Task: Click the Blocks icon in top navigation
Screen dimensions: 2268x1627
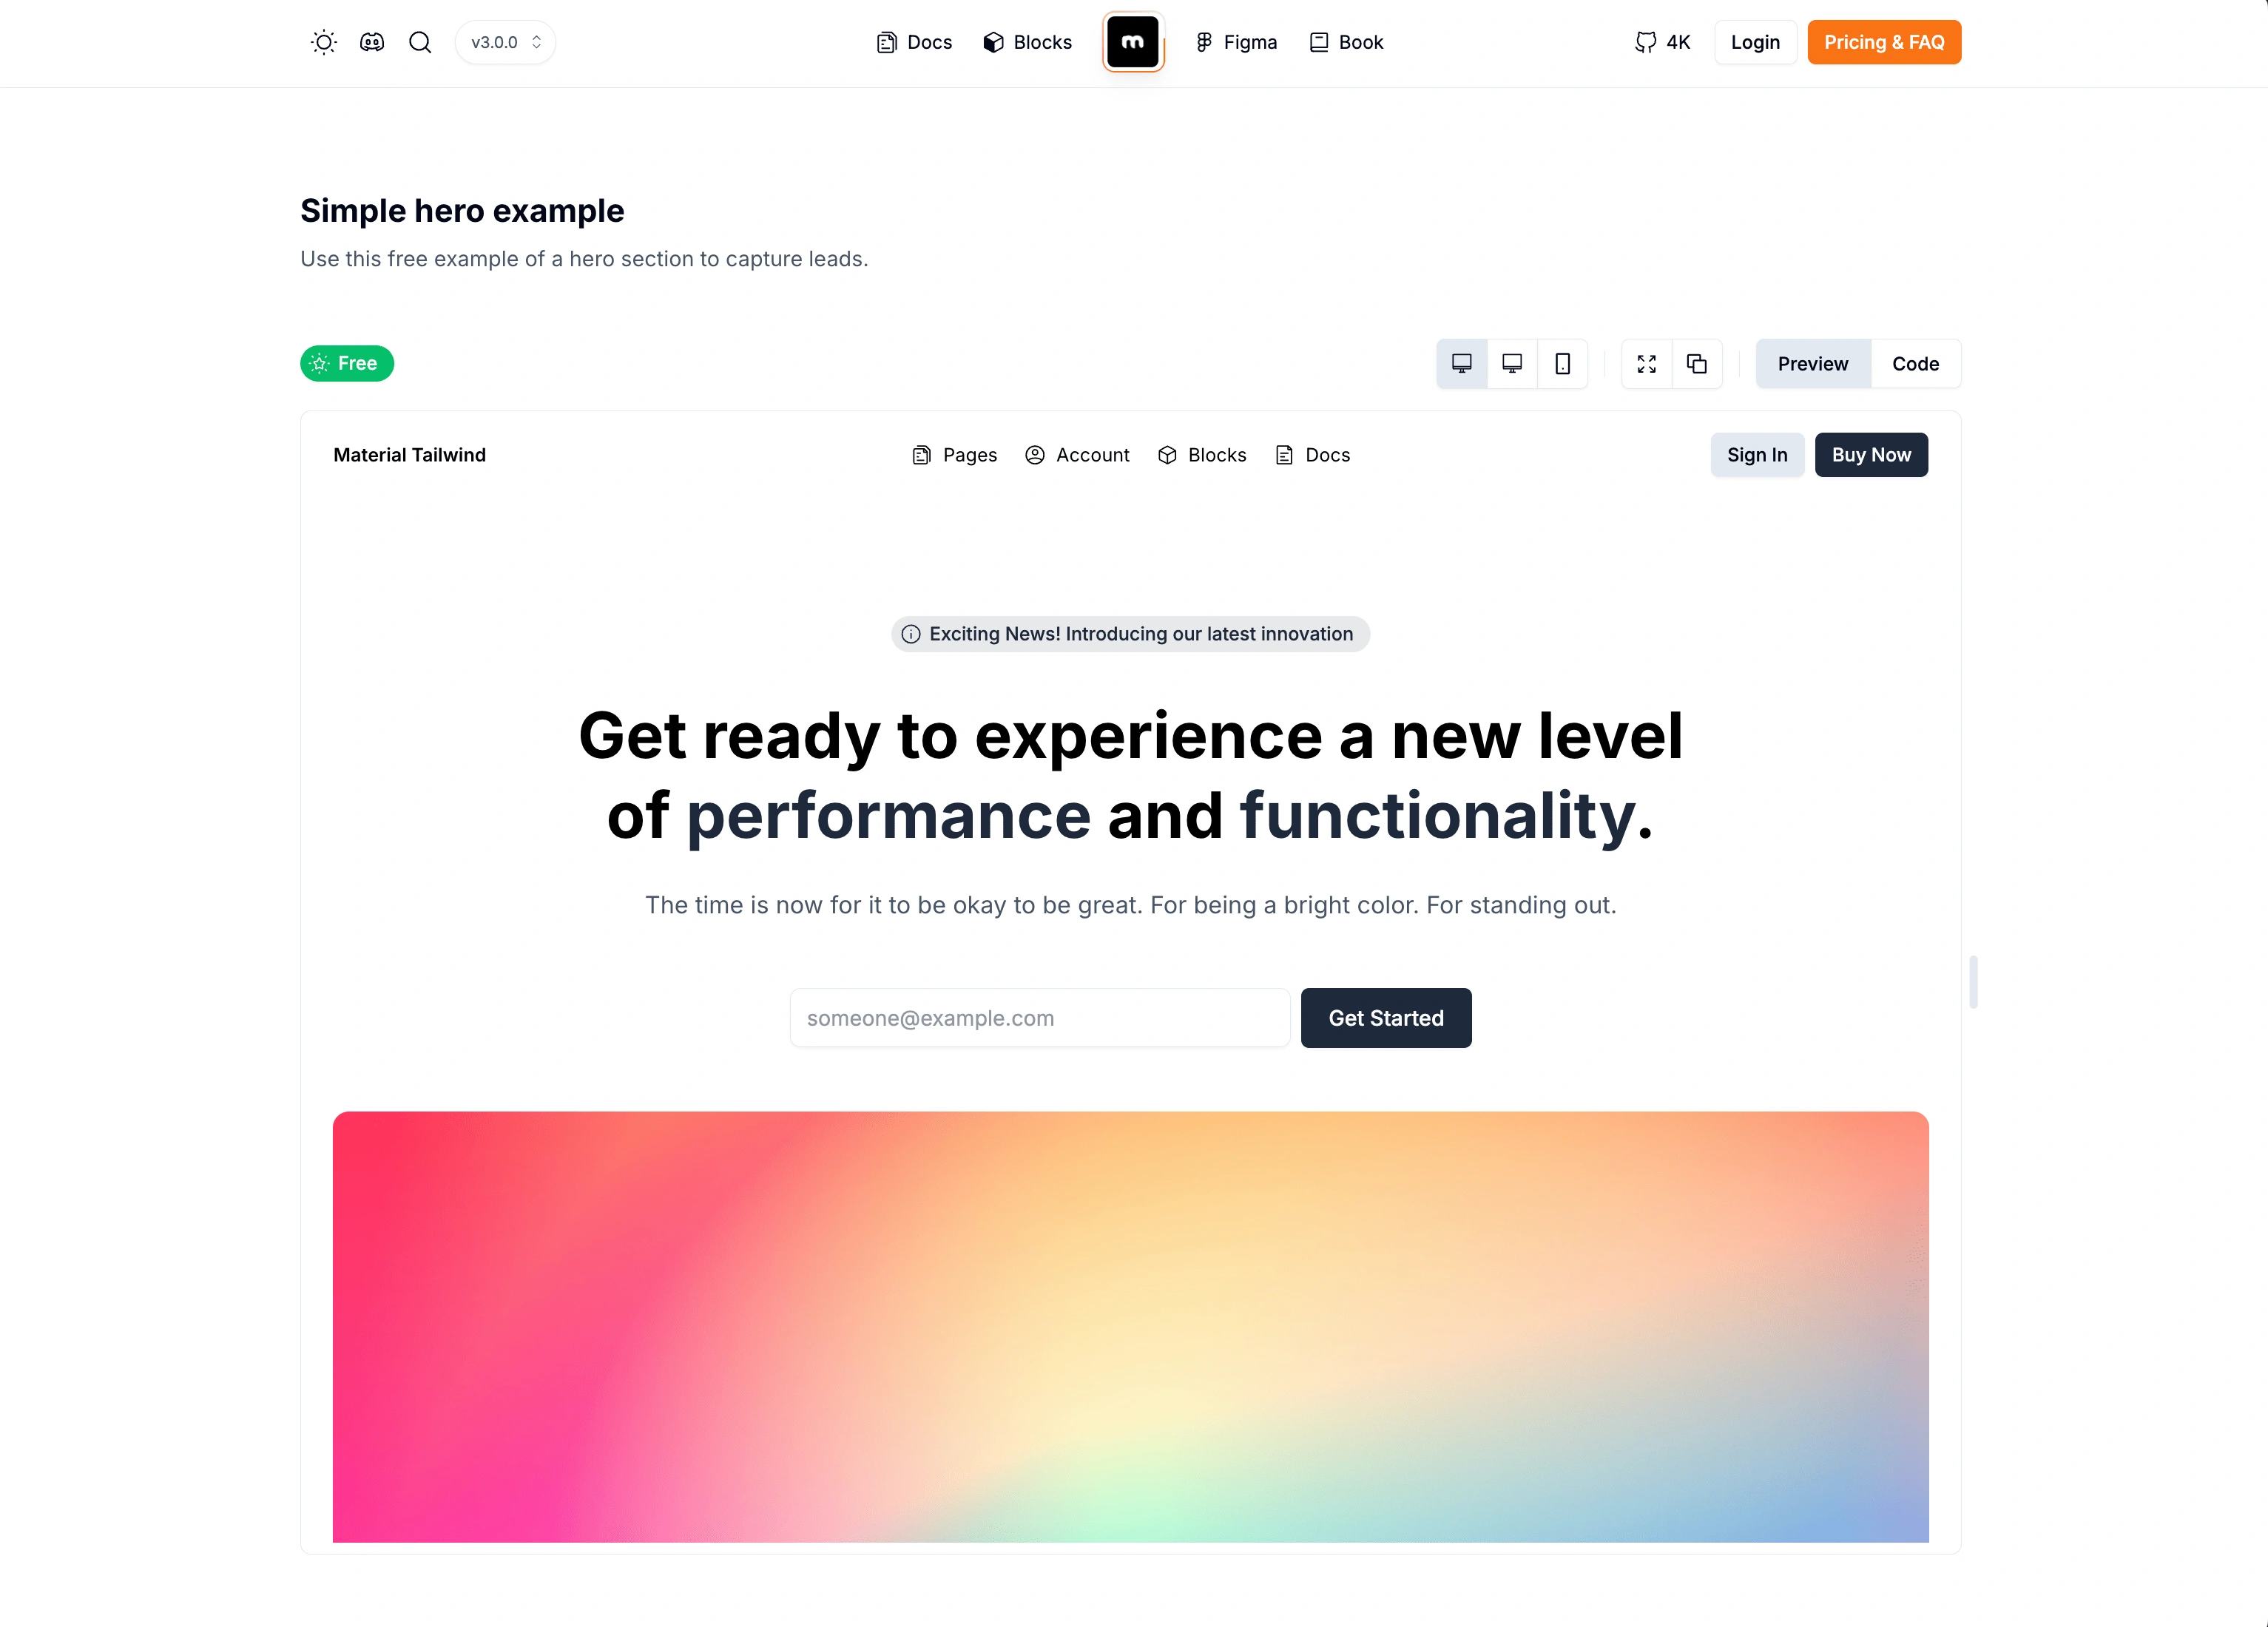Action: click(993, 42)
